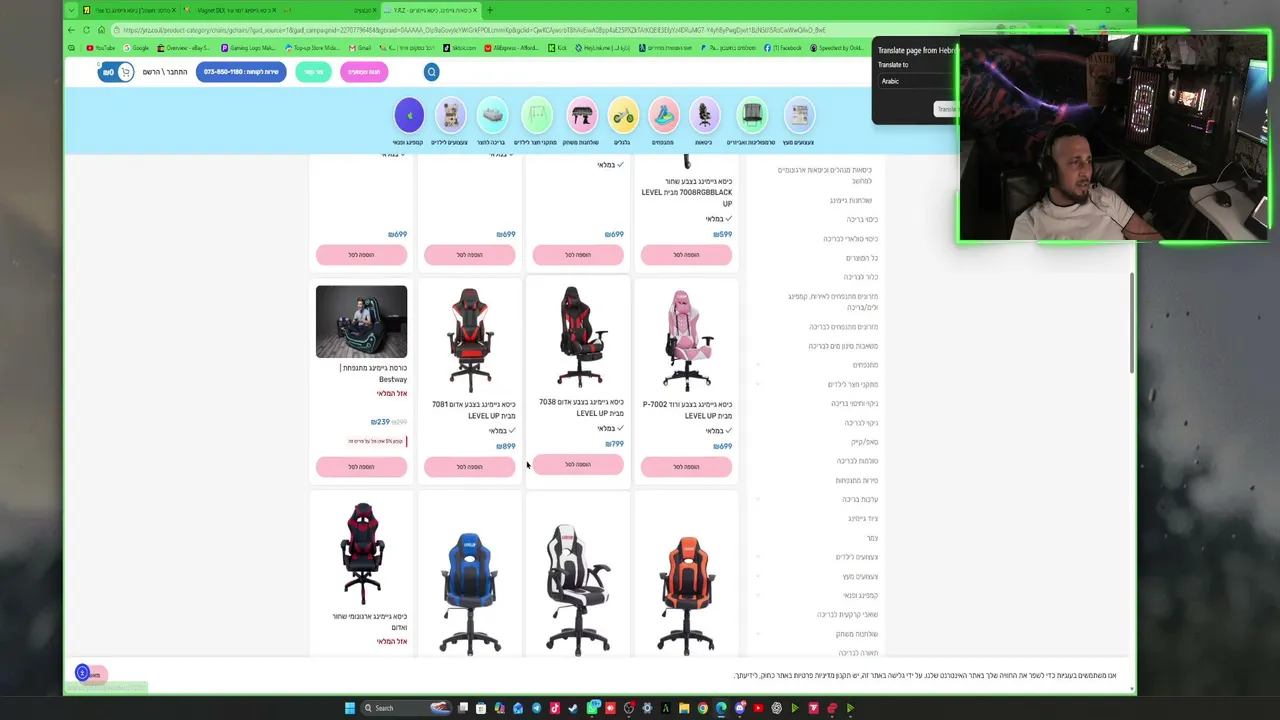The image size is (1280, 720).
Task: Open YouTube icon in the taskbar
Action: pyautogui.click(x=758, y=708)
